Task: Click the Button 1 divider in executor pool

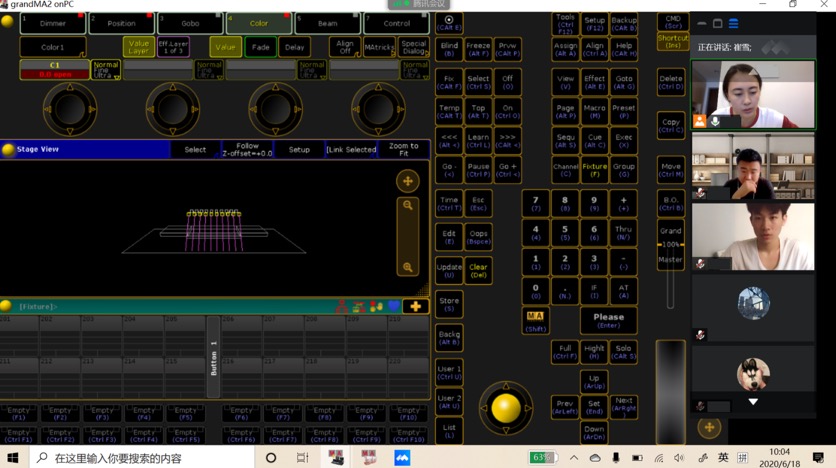Action: pos(213,357)
